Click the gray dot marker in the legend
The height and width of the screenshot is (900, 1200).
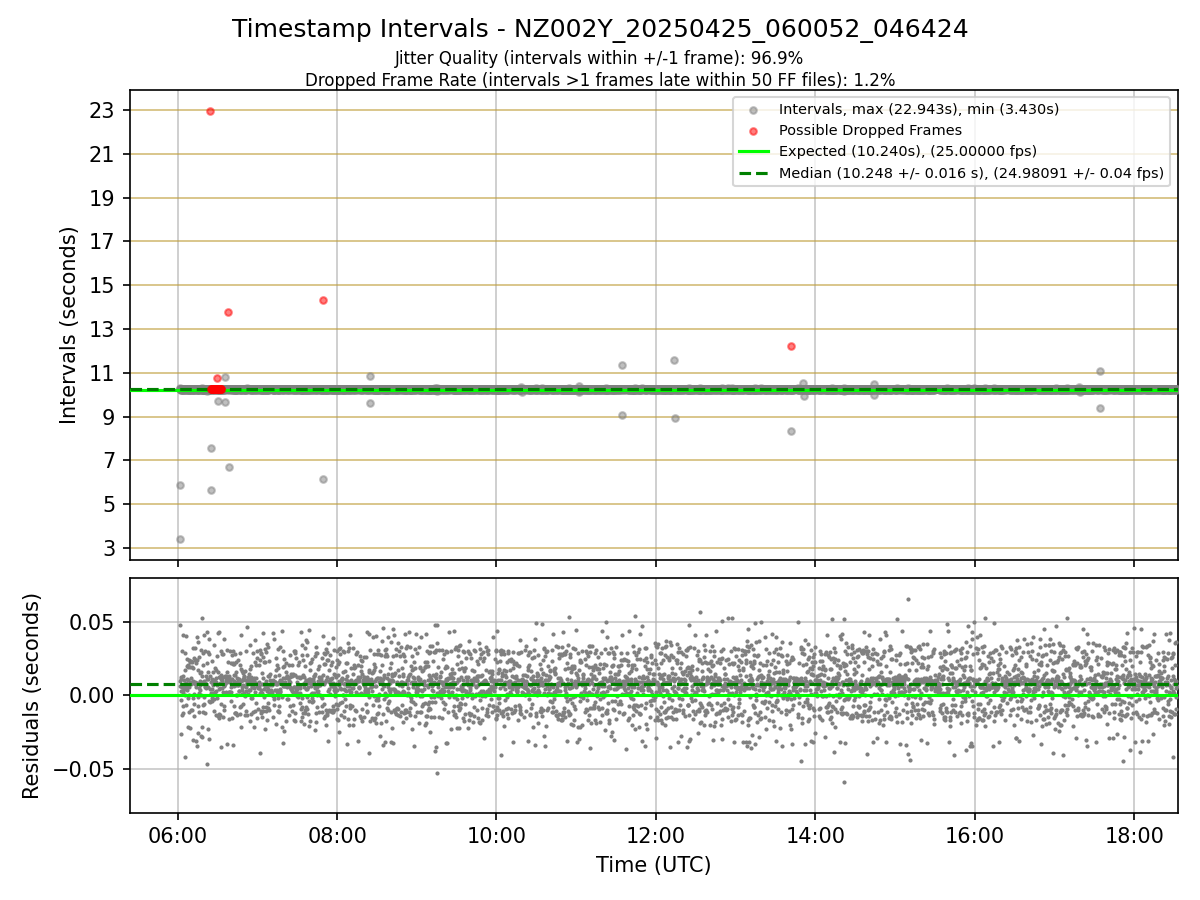point(754,109)
